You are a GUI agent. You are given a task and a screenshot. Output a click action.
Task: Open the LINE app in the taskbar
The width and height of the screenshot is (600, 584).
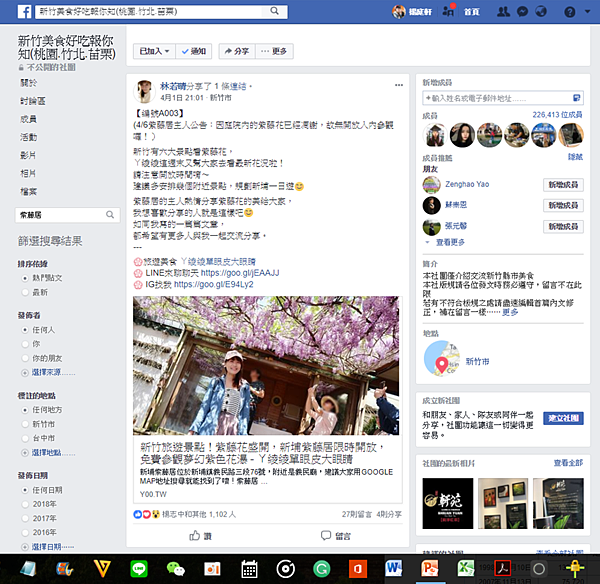139,569
